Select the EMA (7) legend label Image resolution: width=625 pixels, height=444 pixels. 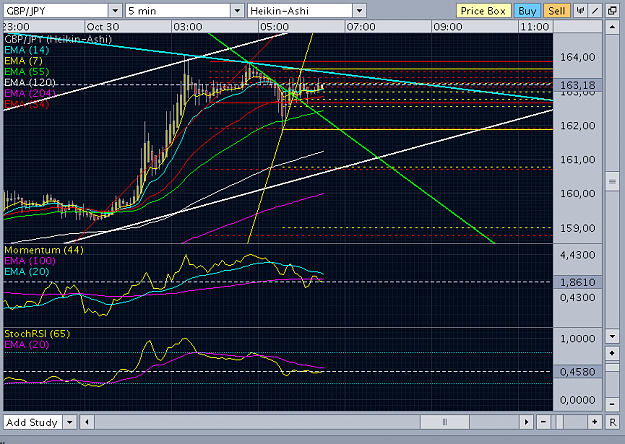click(23, 61)
